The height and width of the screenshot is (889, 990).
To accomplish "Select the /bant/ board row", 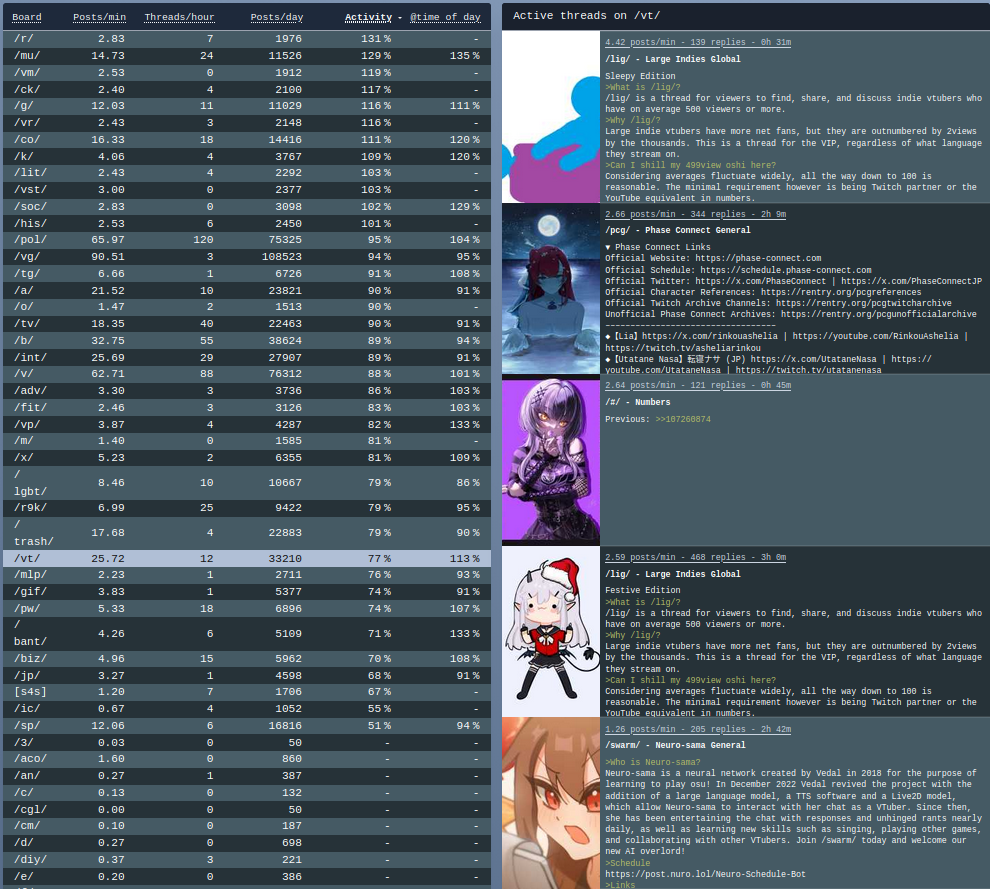I will point(247,633).
